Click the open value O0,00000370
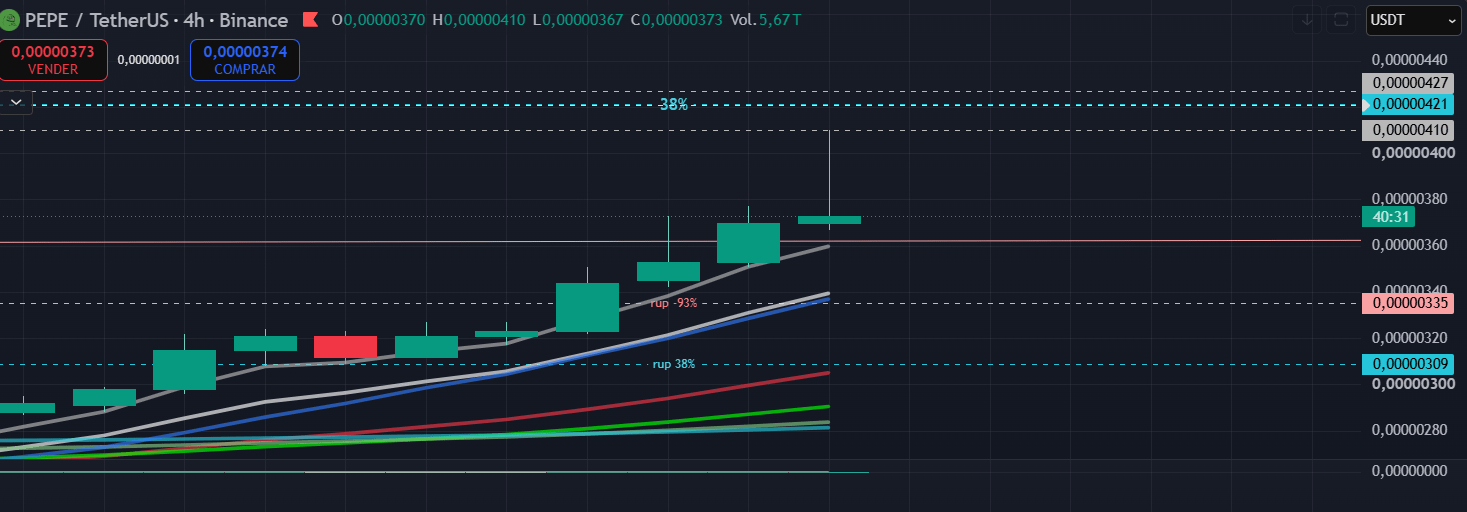This screenshot has width=1467, height=512. point(380,20)
